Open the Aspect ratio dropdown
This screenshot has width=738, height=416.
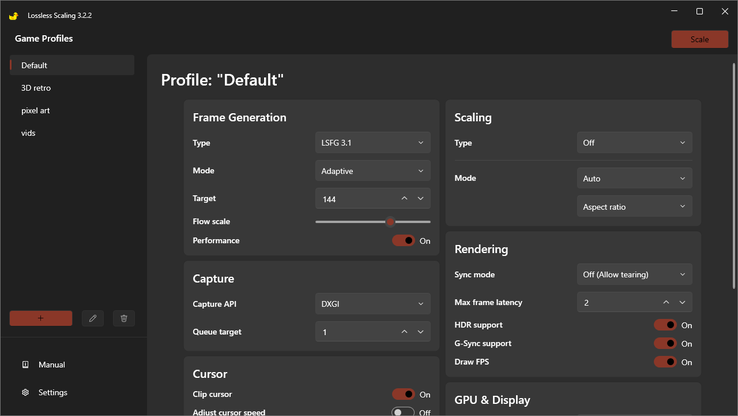click(634, 207)
